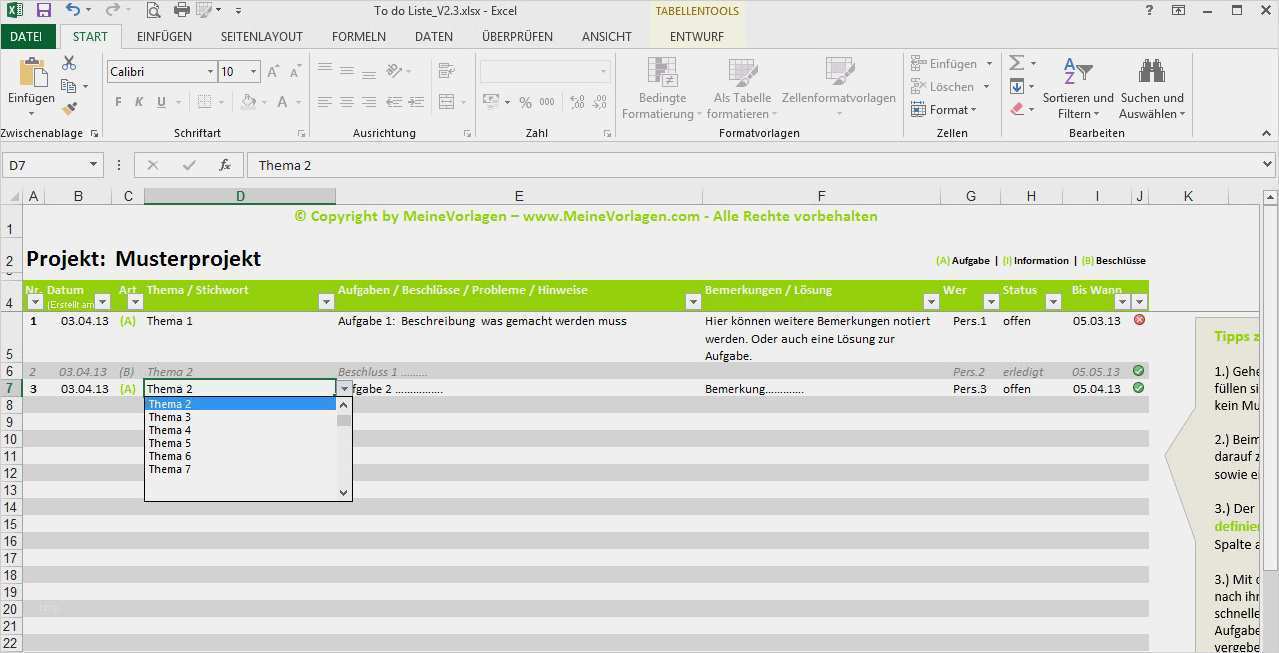
Task: Toggle underline (U) formatting
Action: tap(162, 102)
